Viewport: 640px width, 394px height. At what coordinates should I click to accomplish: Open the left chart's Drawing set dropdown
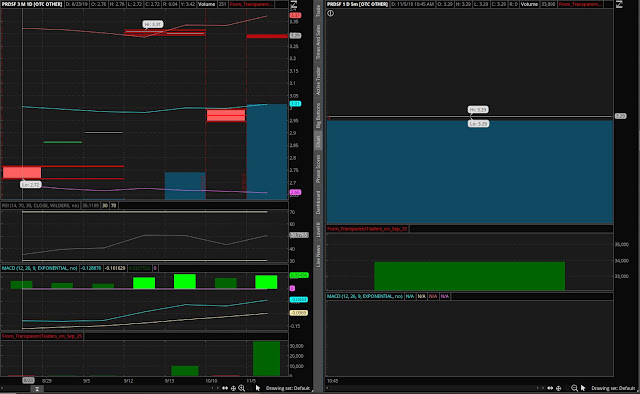[288, 388]
